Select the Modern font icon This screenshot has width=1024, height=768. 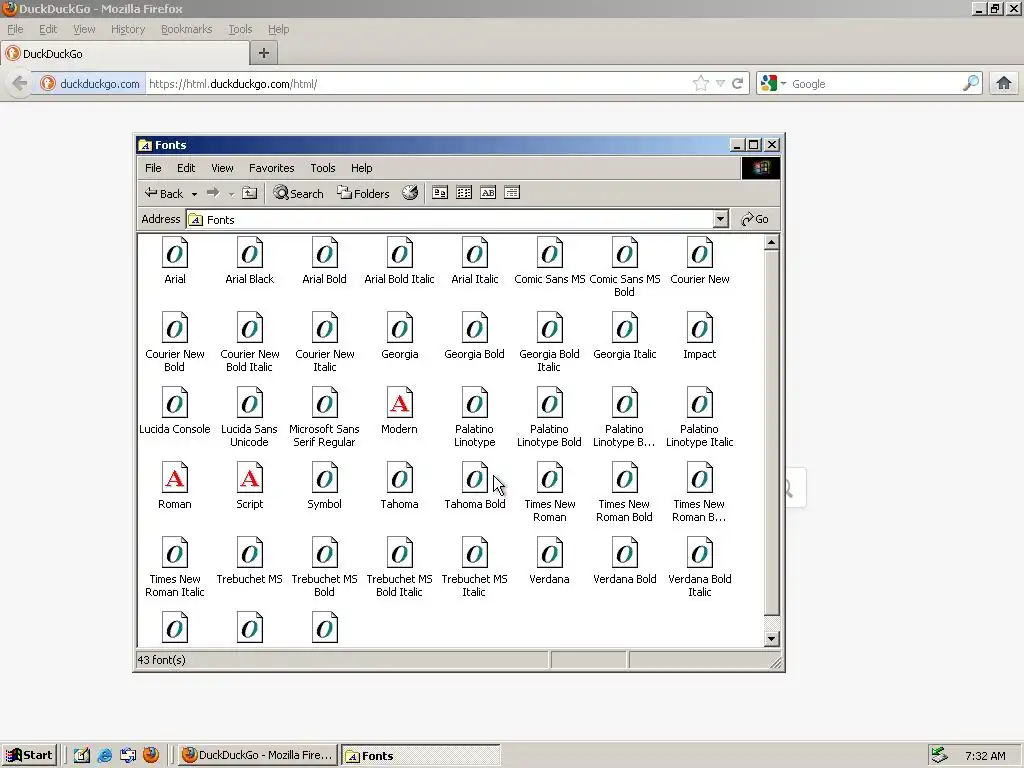(x=400, y=404)
